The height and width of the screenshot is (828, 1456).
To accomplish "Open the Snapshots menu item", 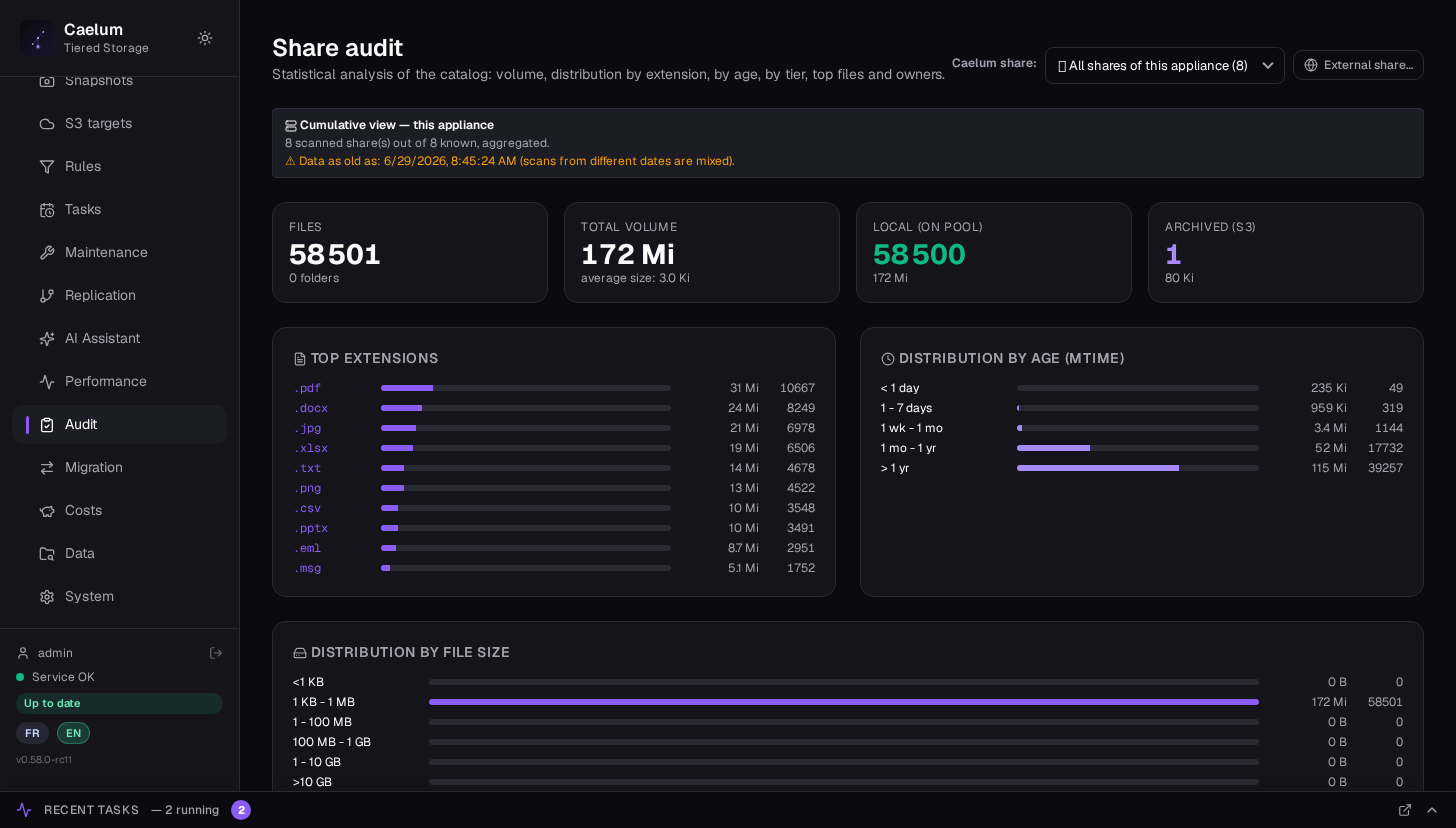I will 120,80.
